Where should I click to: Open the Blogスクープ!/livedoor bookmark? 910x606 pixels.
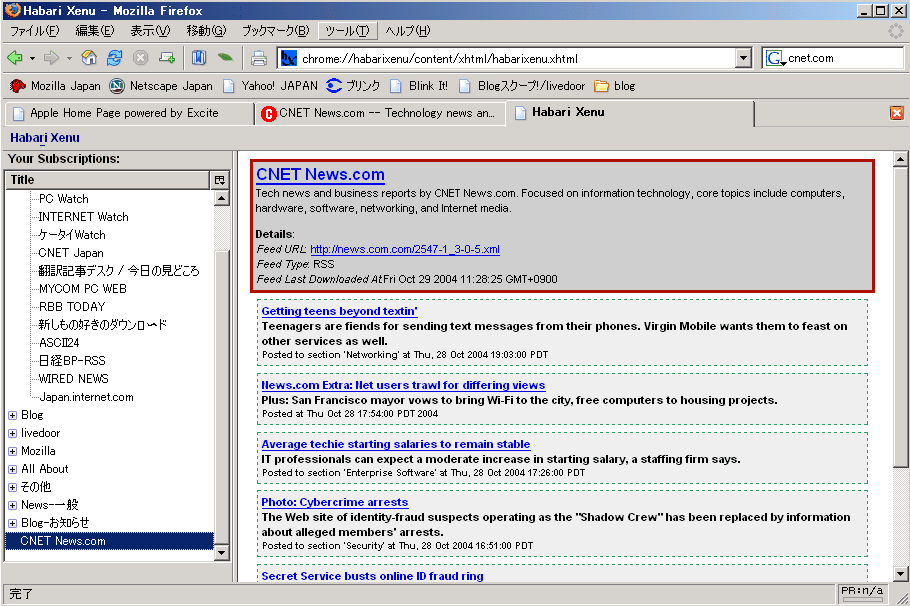point(522,86)
